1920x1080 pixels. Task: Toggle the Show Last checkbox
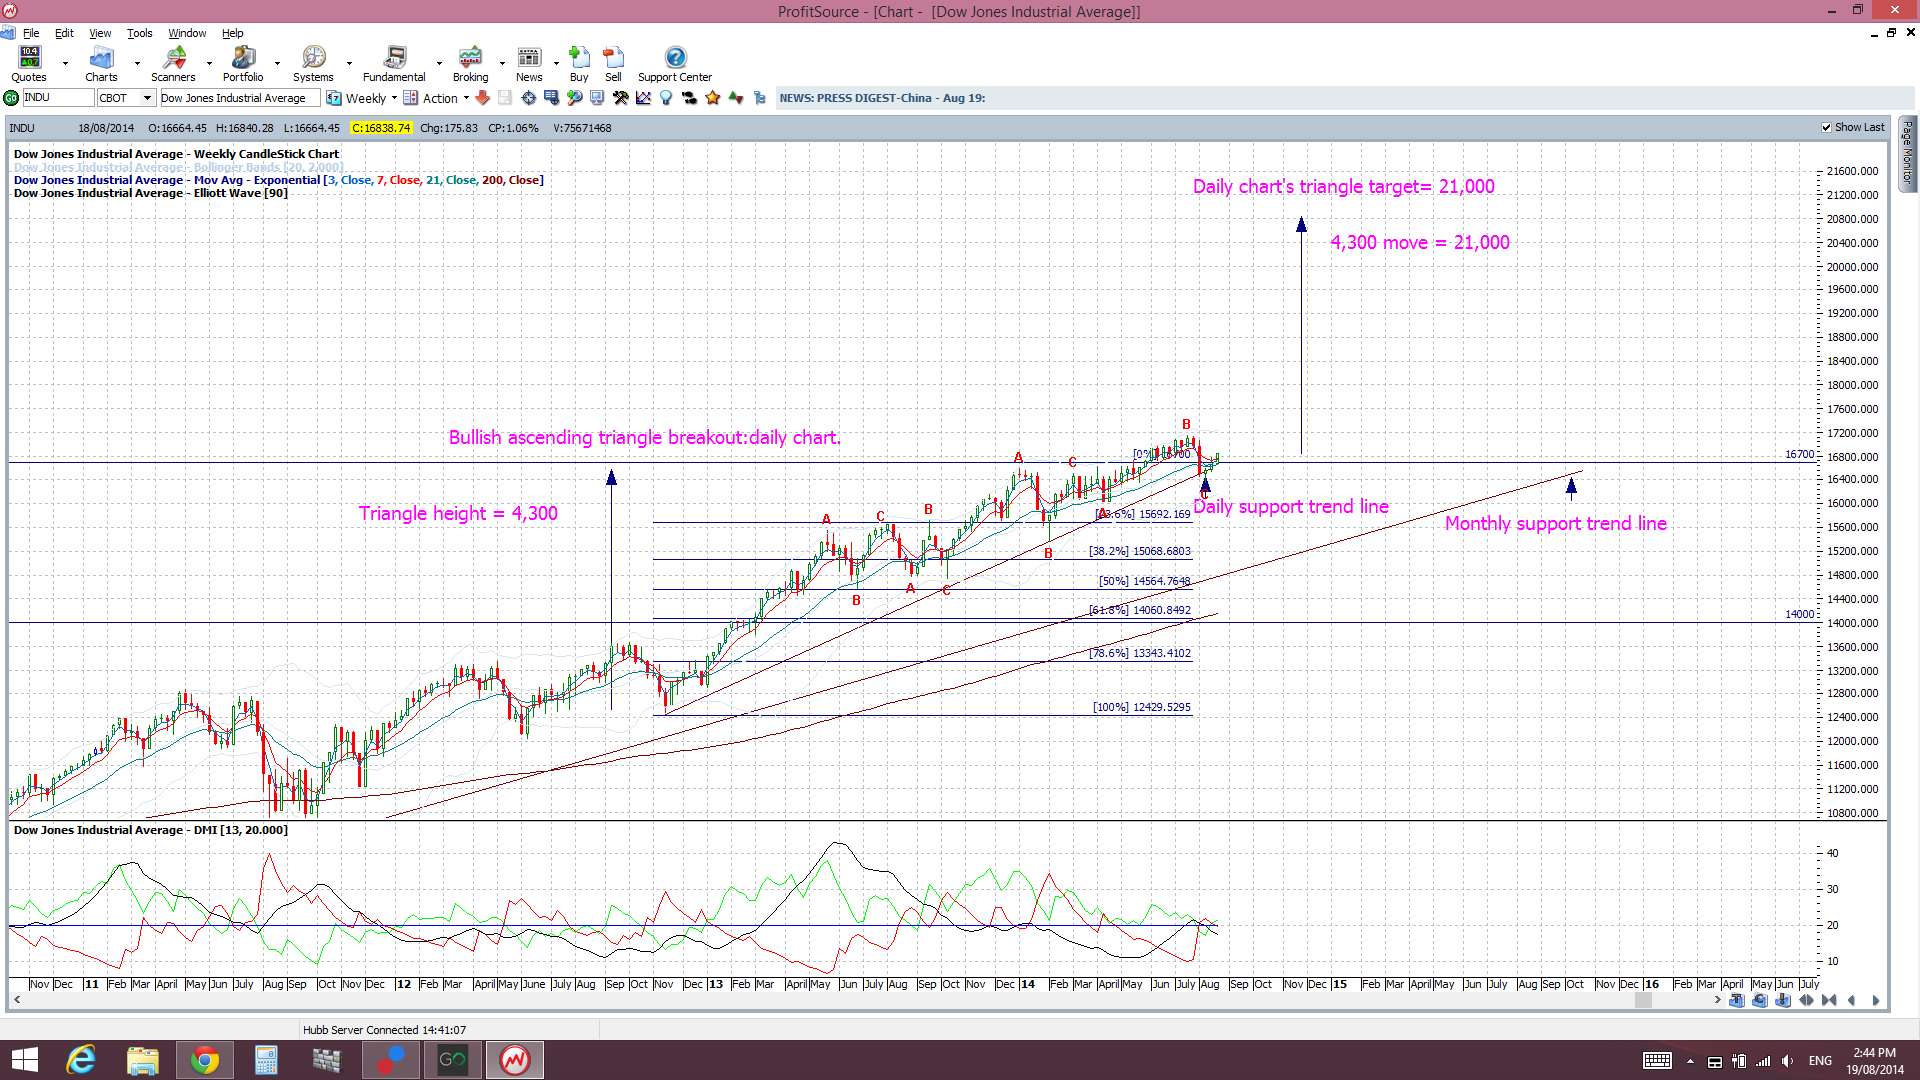point(1827,128)
